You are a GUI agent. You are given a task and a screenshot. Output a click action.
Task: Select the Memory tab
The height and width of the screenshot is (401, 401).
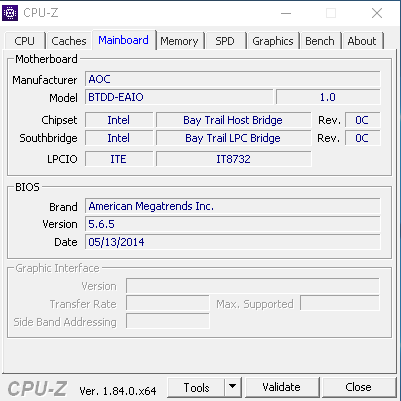point(179,41)
